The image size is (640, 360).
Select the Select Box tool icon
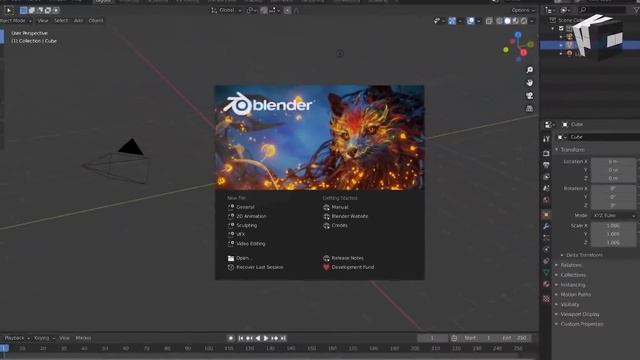(x=9, y=10)
